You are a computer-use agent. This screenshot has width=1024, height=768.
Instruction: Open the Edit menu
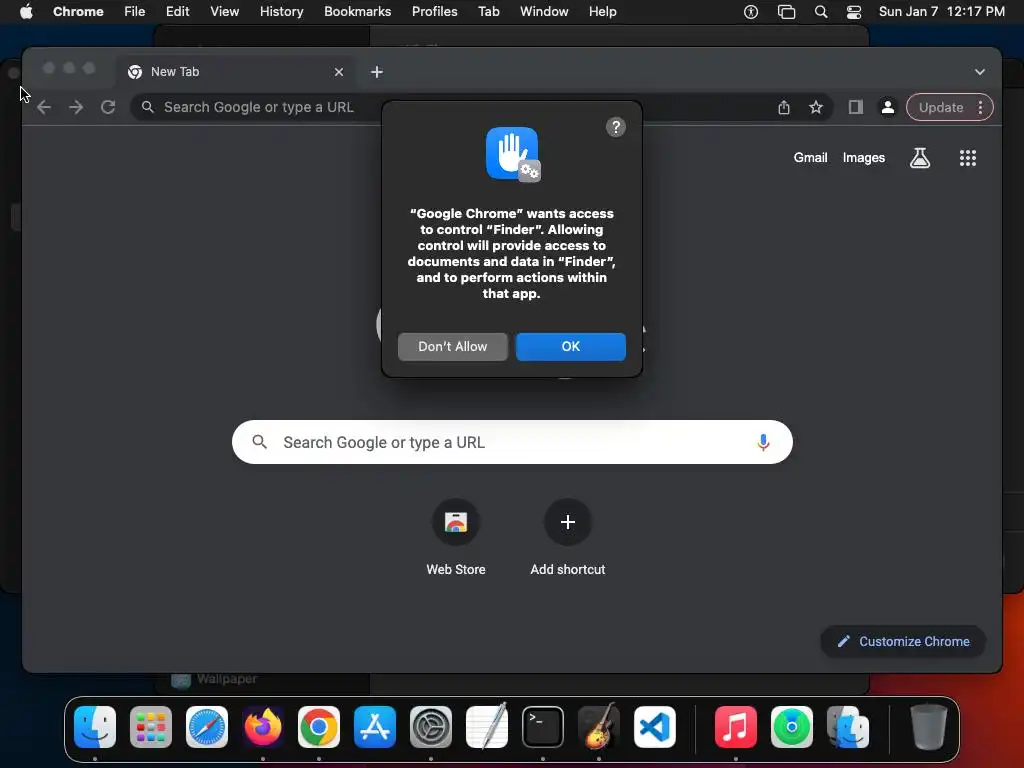(x=178, y=11)
